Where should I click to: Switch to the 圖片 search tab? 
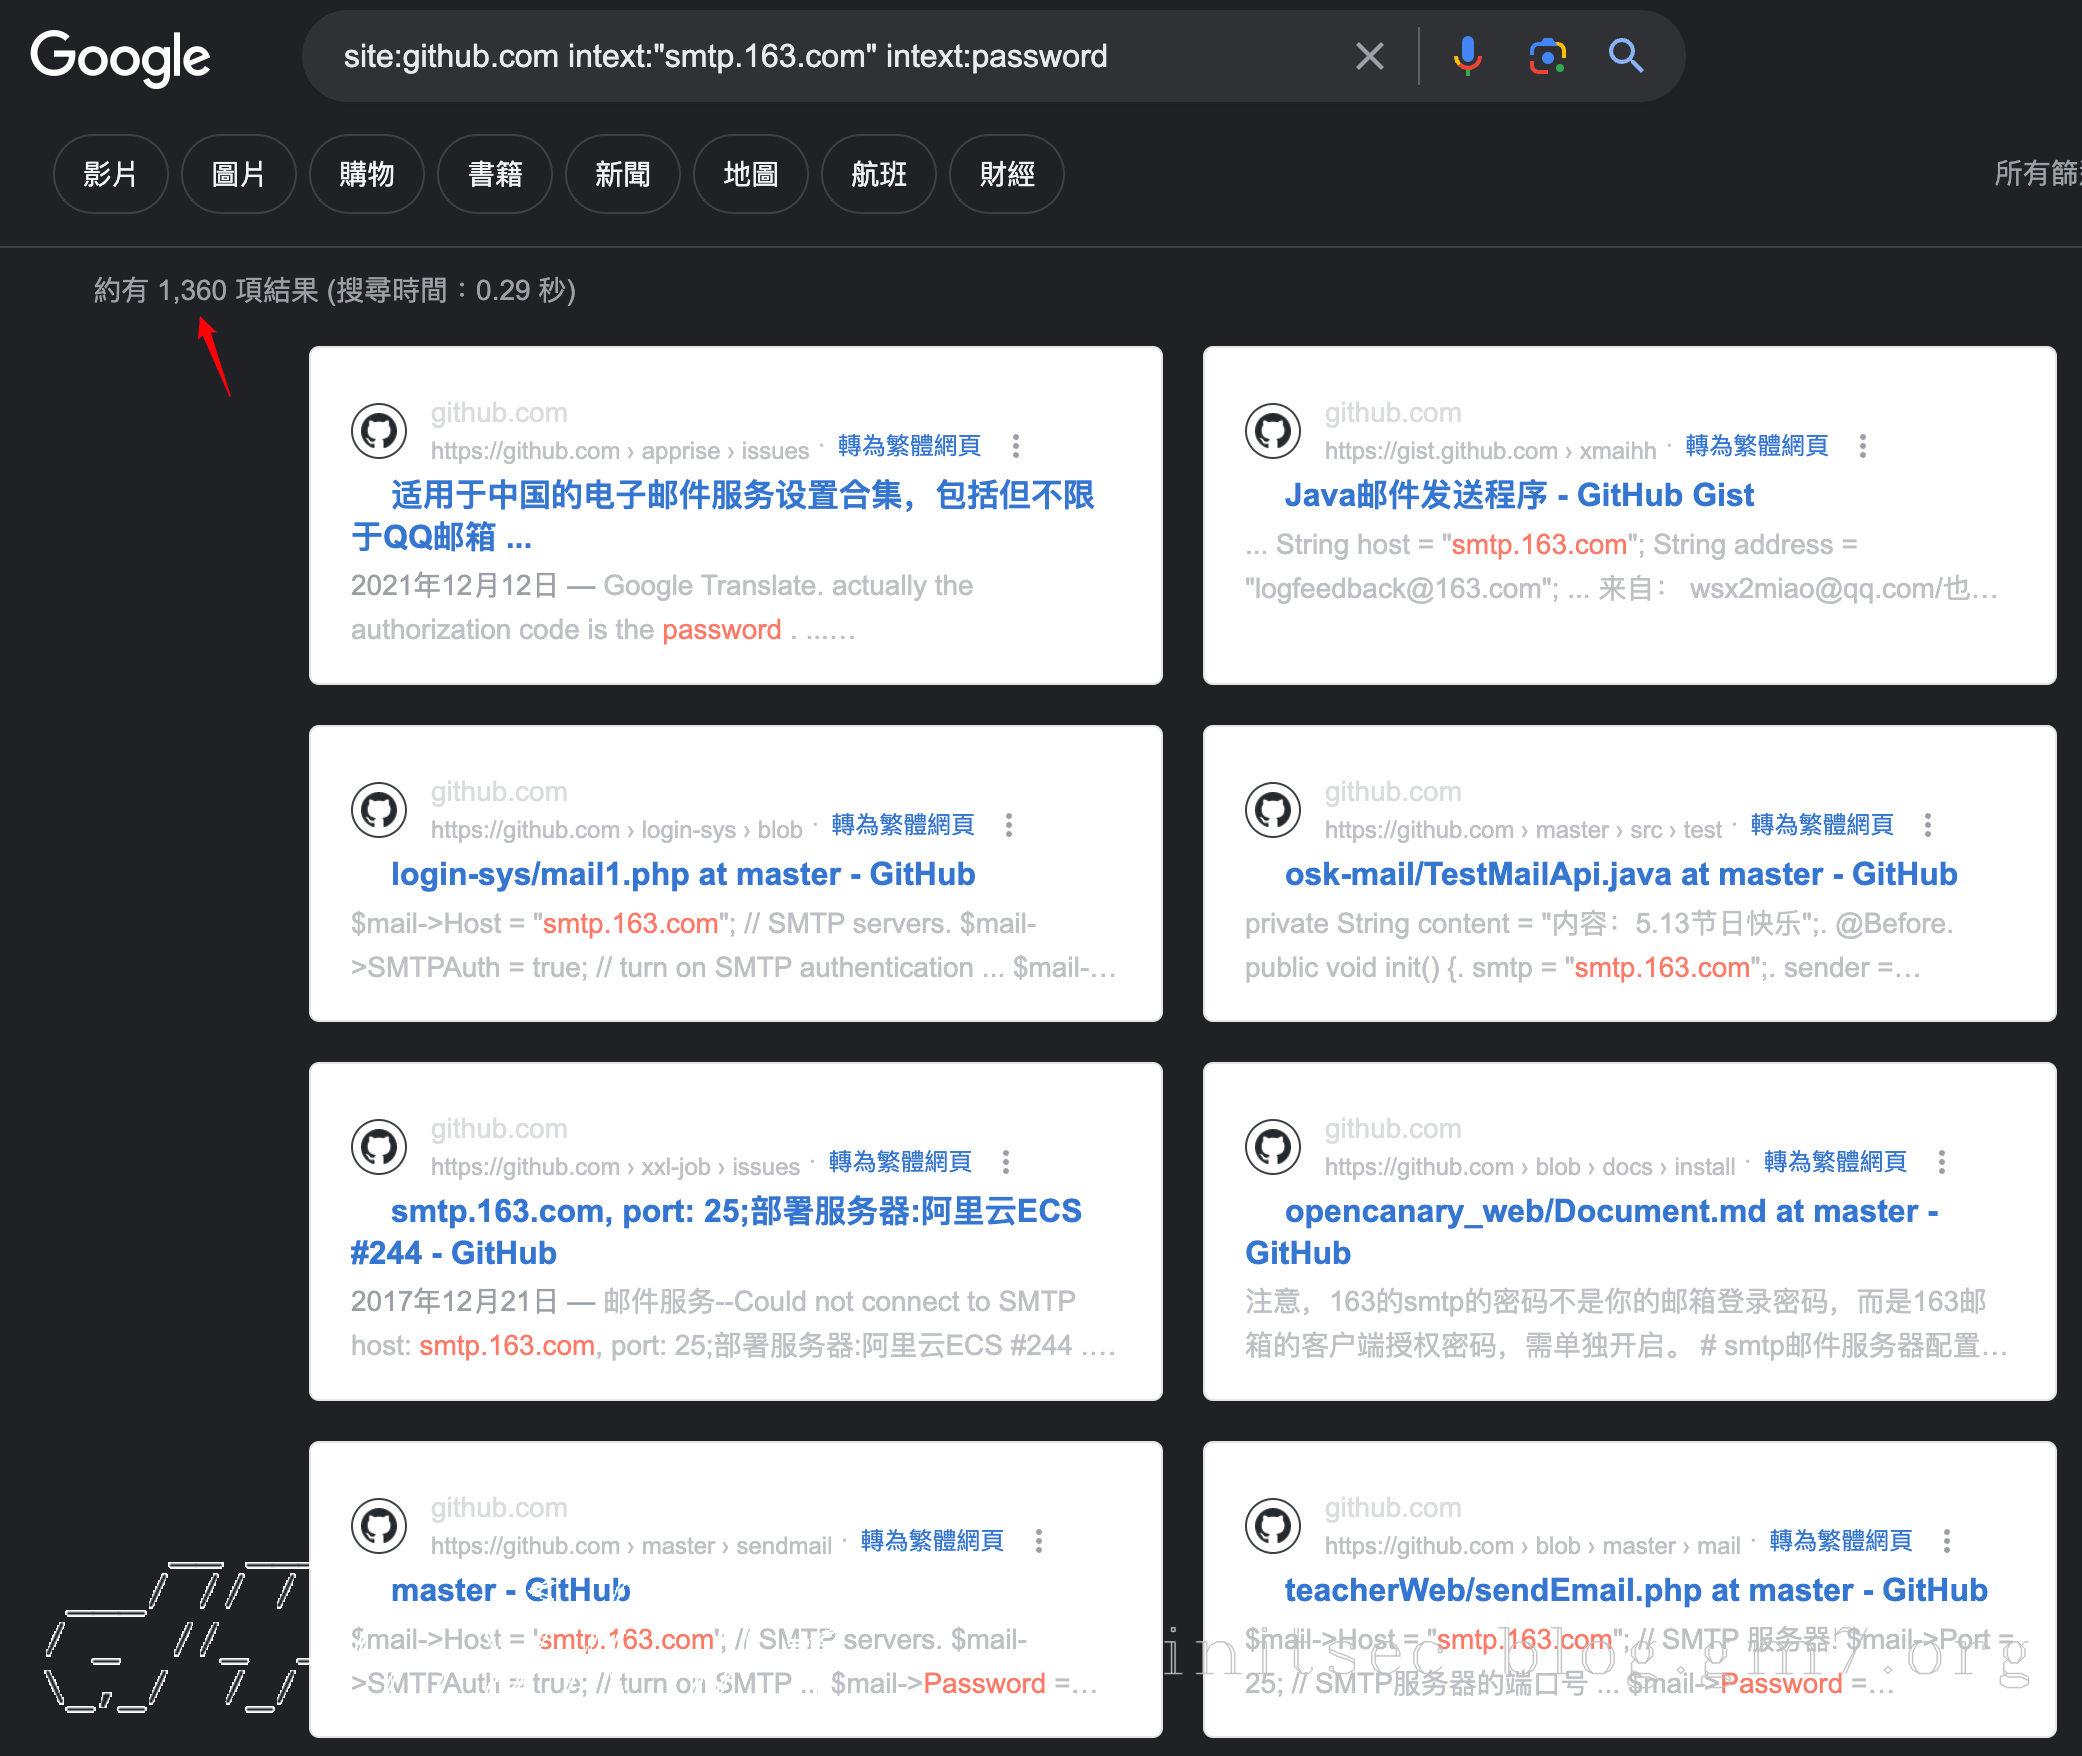pos(238,174)
